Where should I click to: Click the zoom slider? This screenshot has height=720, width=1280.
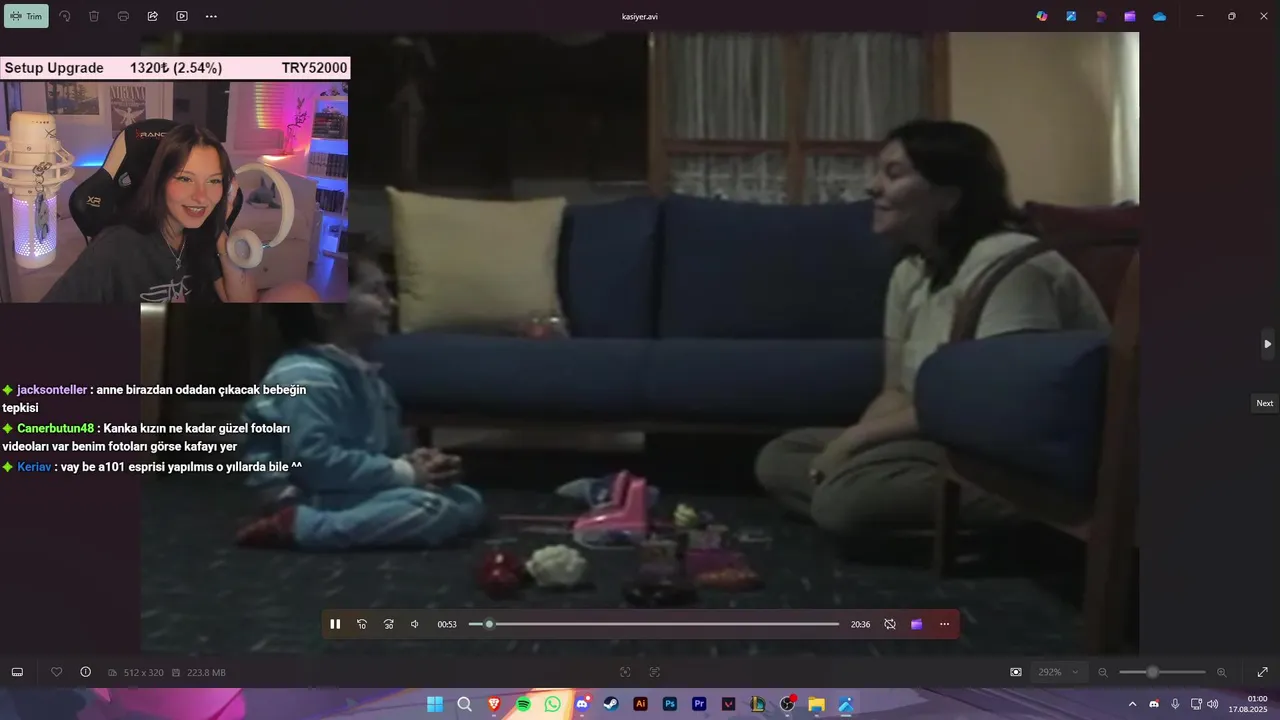(x=1162, y=672)
